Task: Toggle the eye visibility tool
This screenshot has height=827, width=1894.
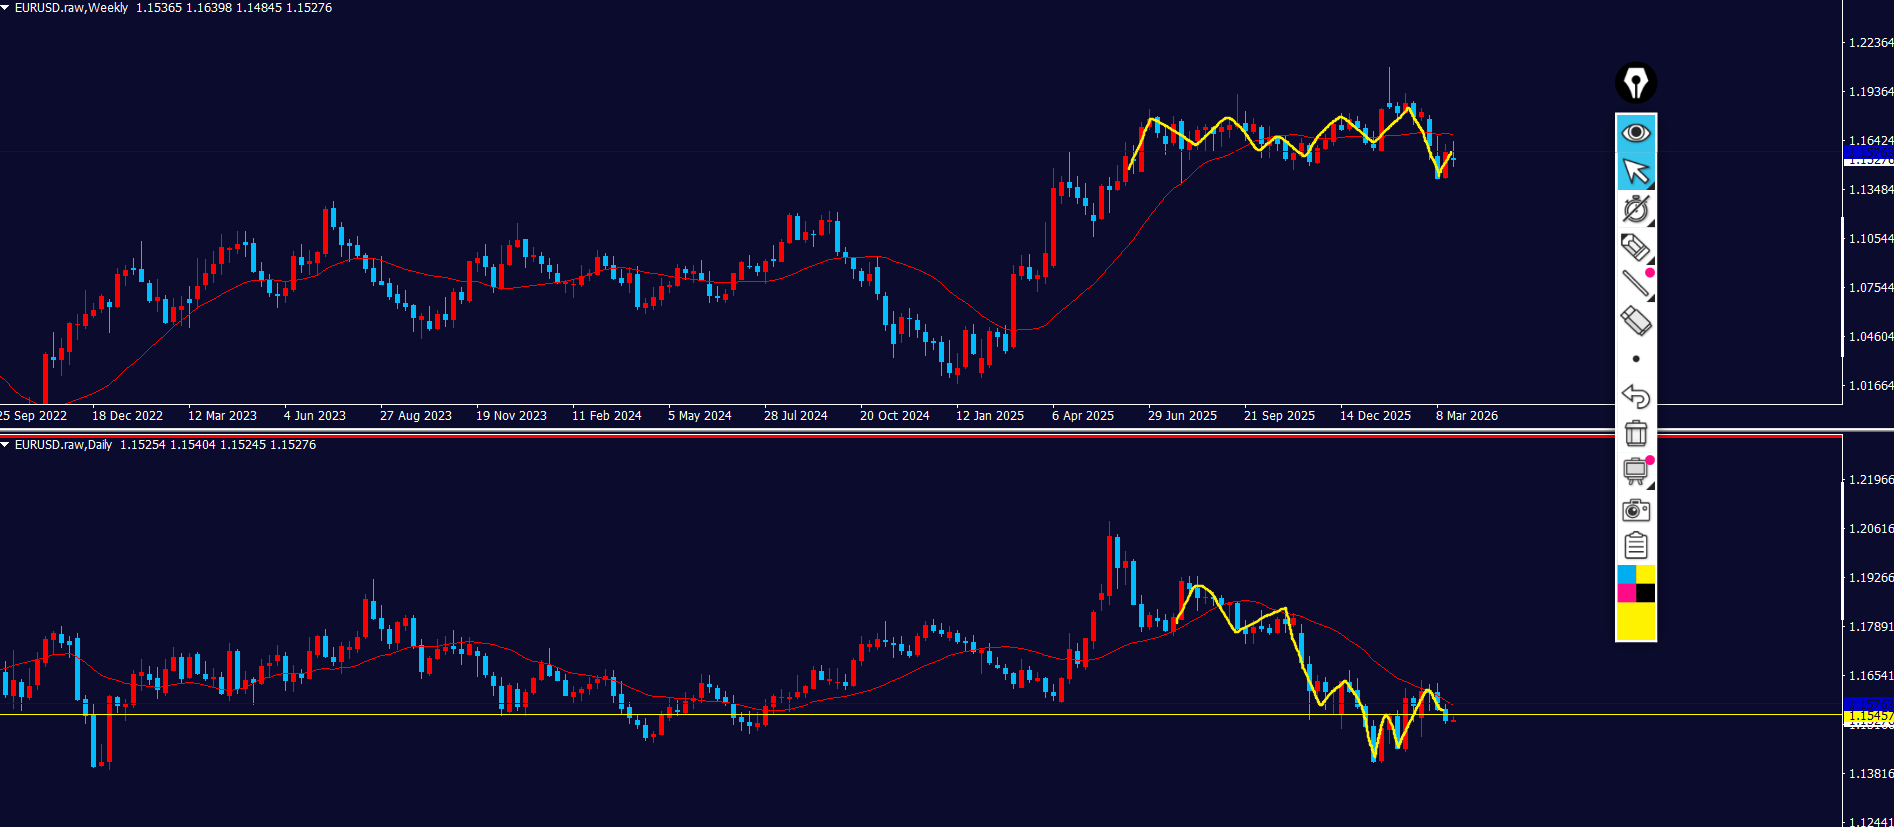Action: tap(1636, 133)
